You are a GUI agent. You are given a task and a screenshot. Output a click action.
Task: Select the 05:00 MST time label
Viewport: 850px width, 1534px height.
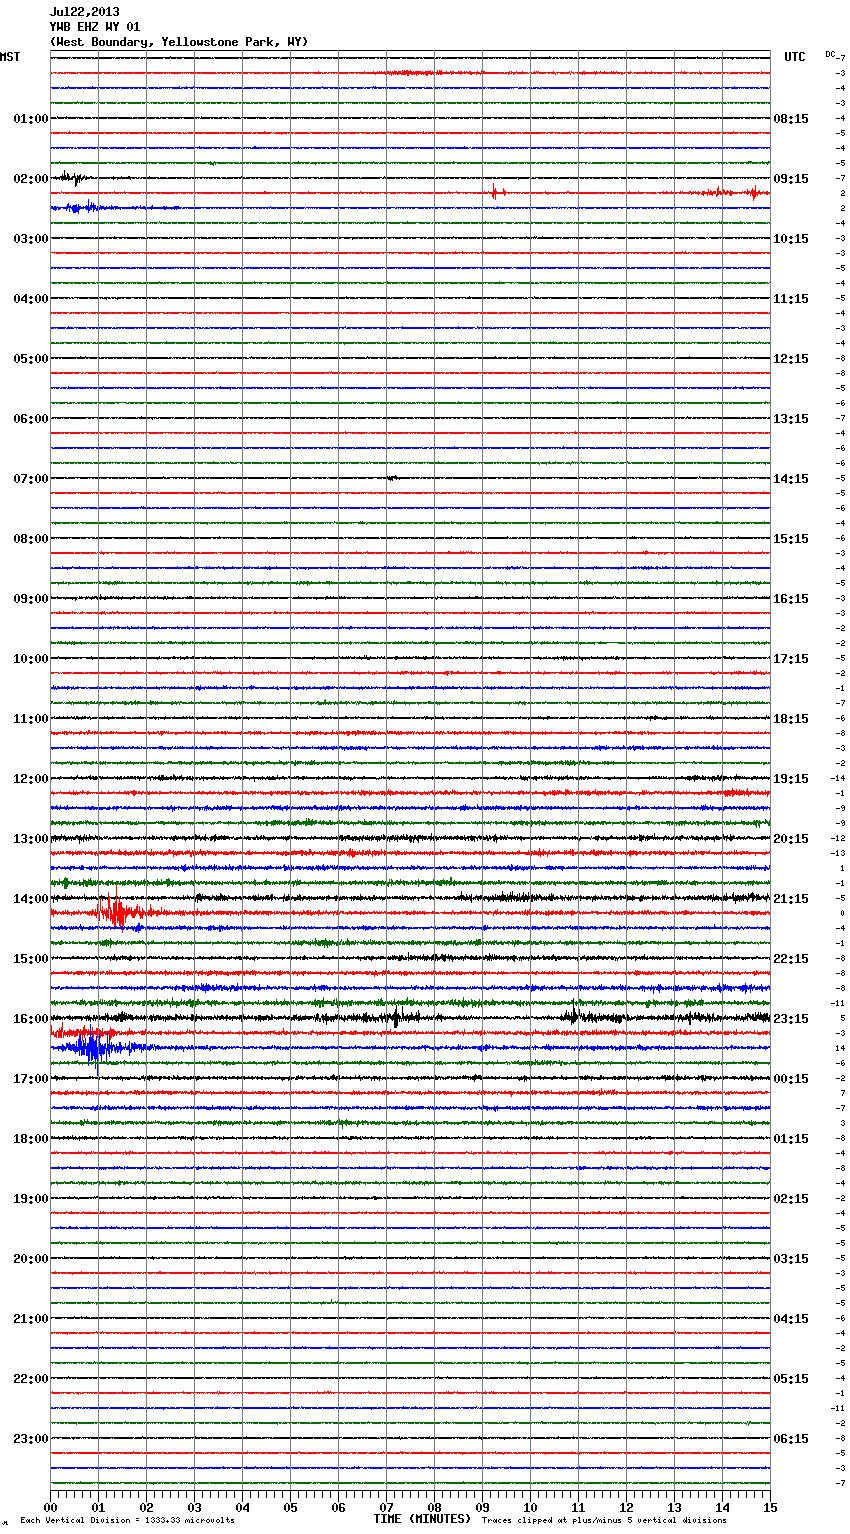(x=31, y=359)
